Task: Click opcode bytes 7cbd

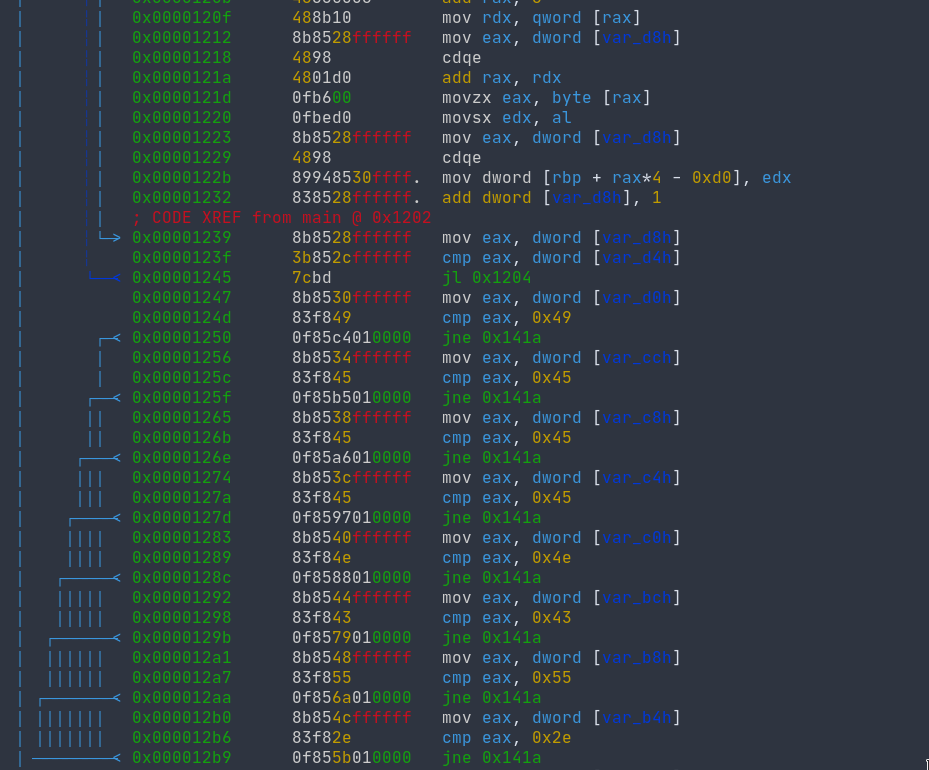Action: 312,278
